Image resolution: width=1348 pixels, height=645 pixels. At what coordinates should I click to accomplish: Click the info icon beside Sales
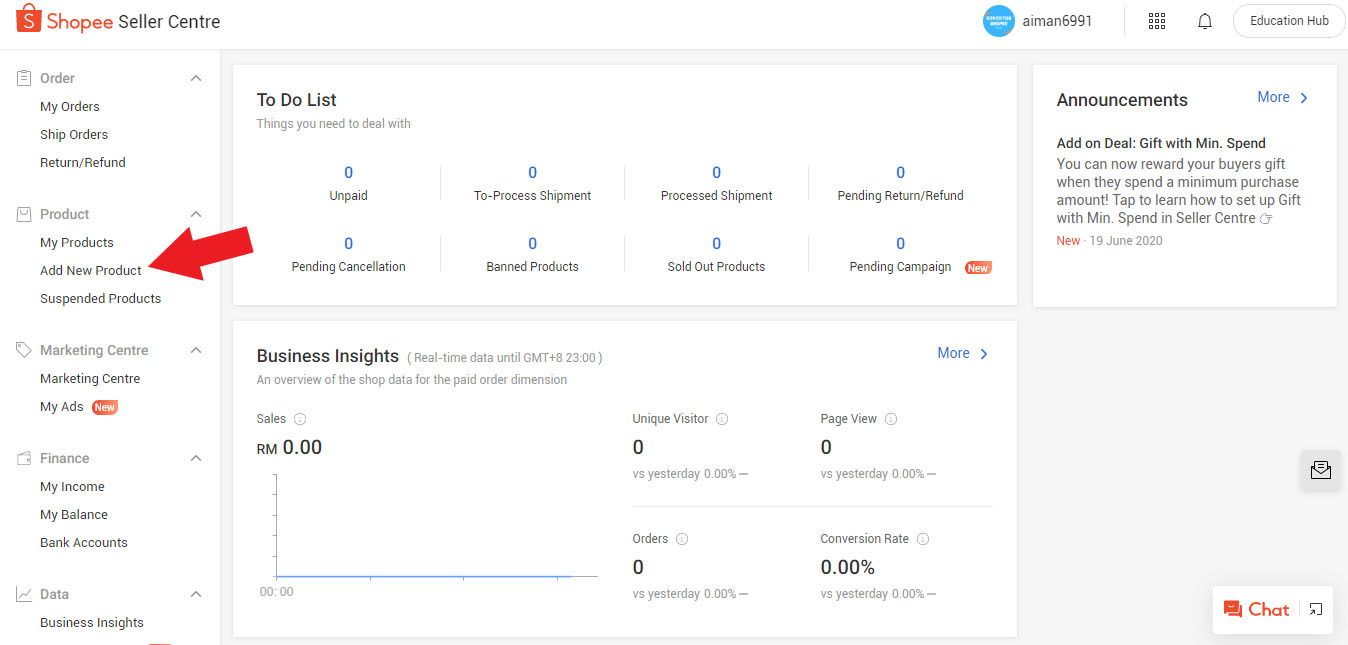300,419
